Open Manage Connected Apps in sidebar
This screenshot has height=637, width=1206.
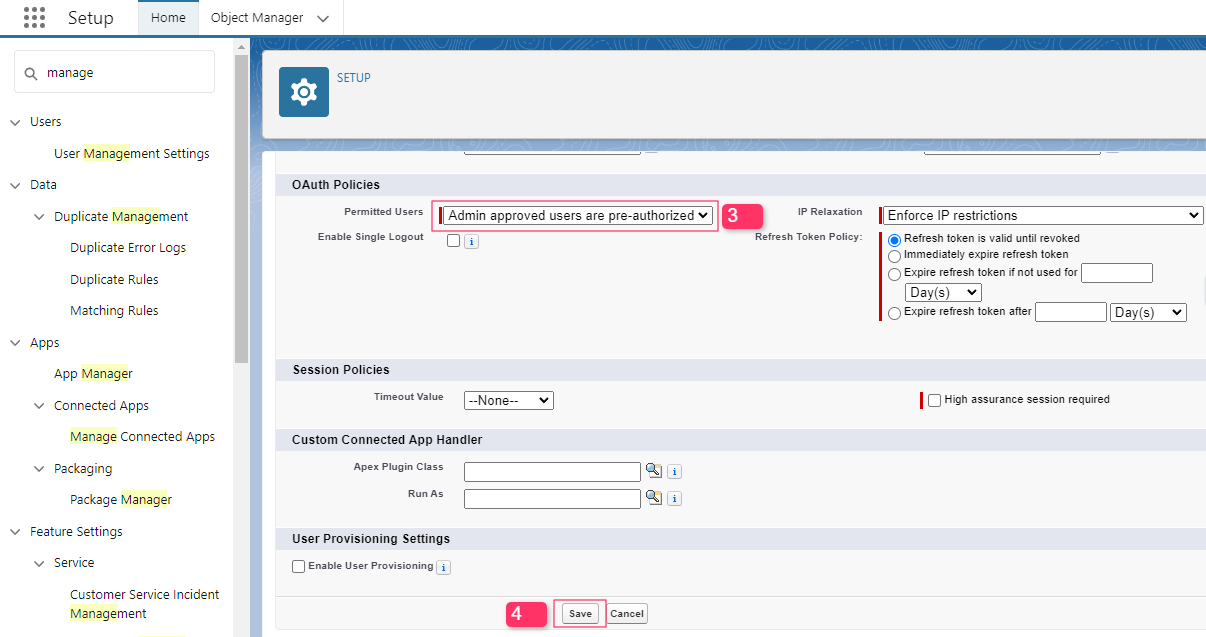point(142,437)
